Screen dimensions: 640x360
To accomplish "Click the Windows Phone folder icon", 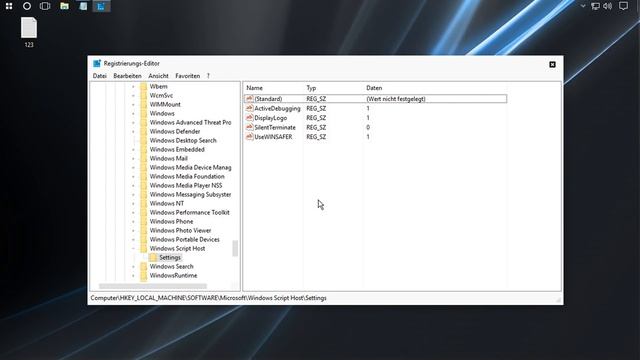I will point(143,221).
